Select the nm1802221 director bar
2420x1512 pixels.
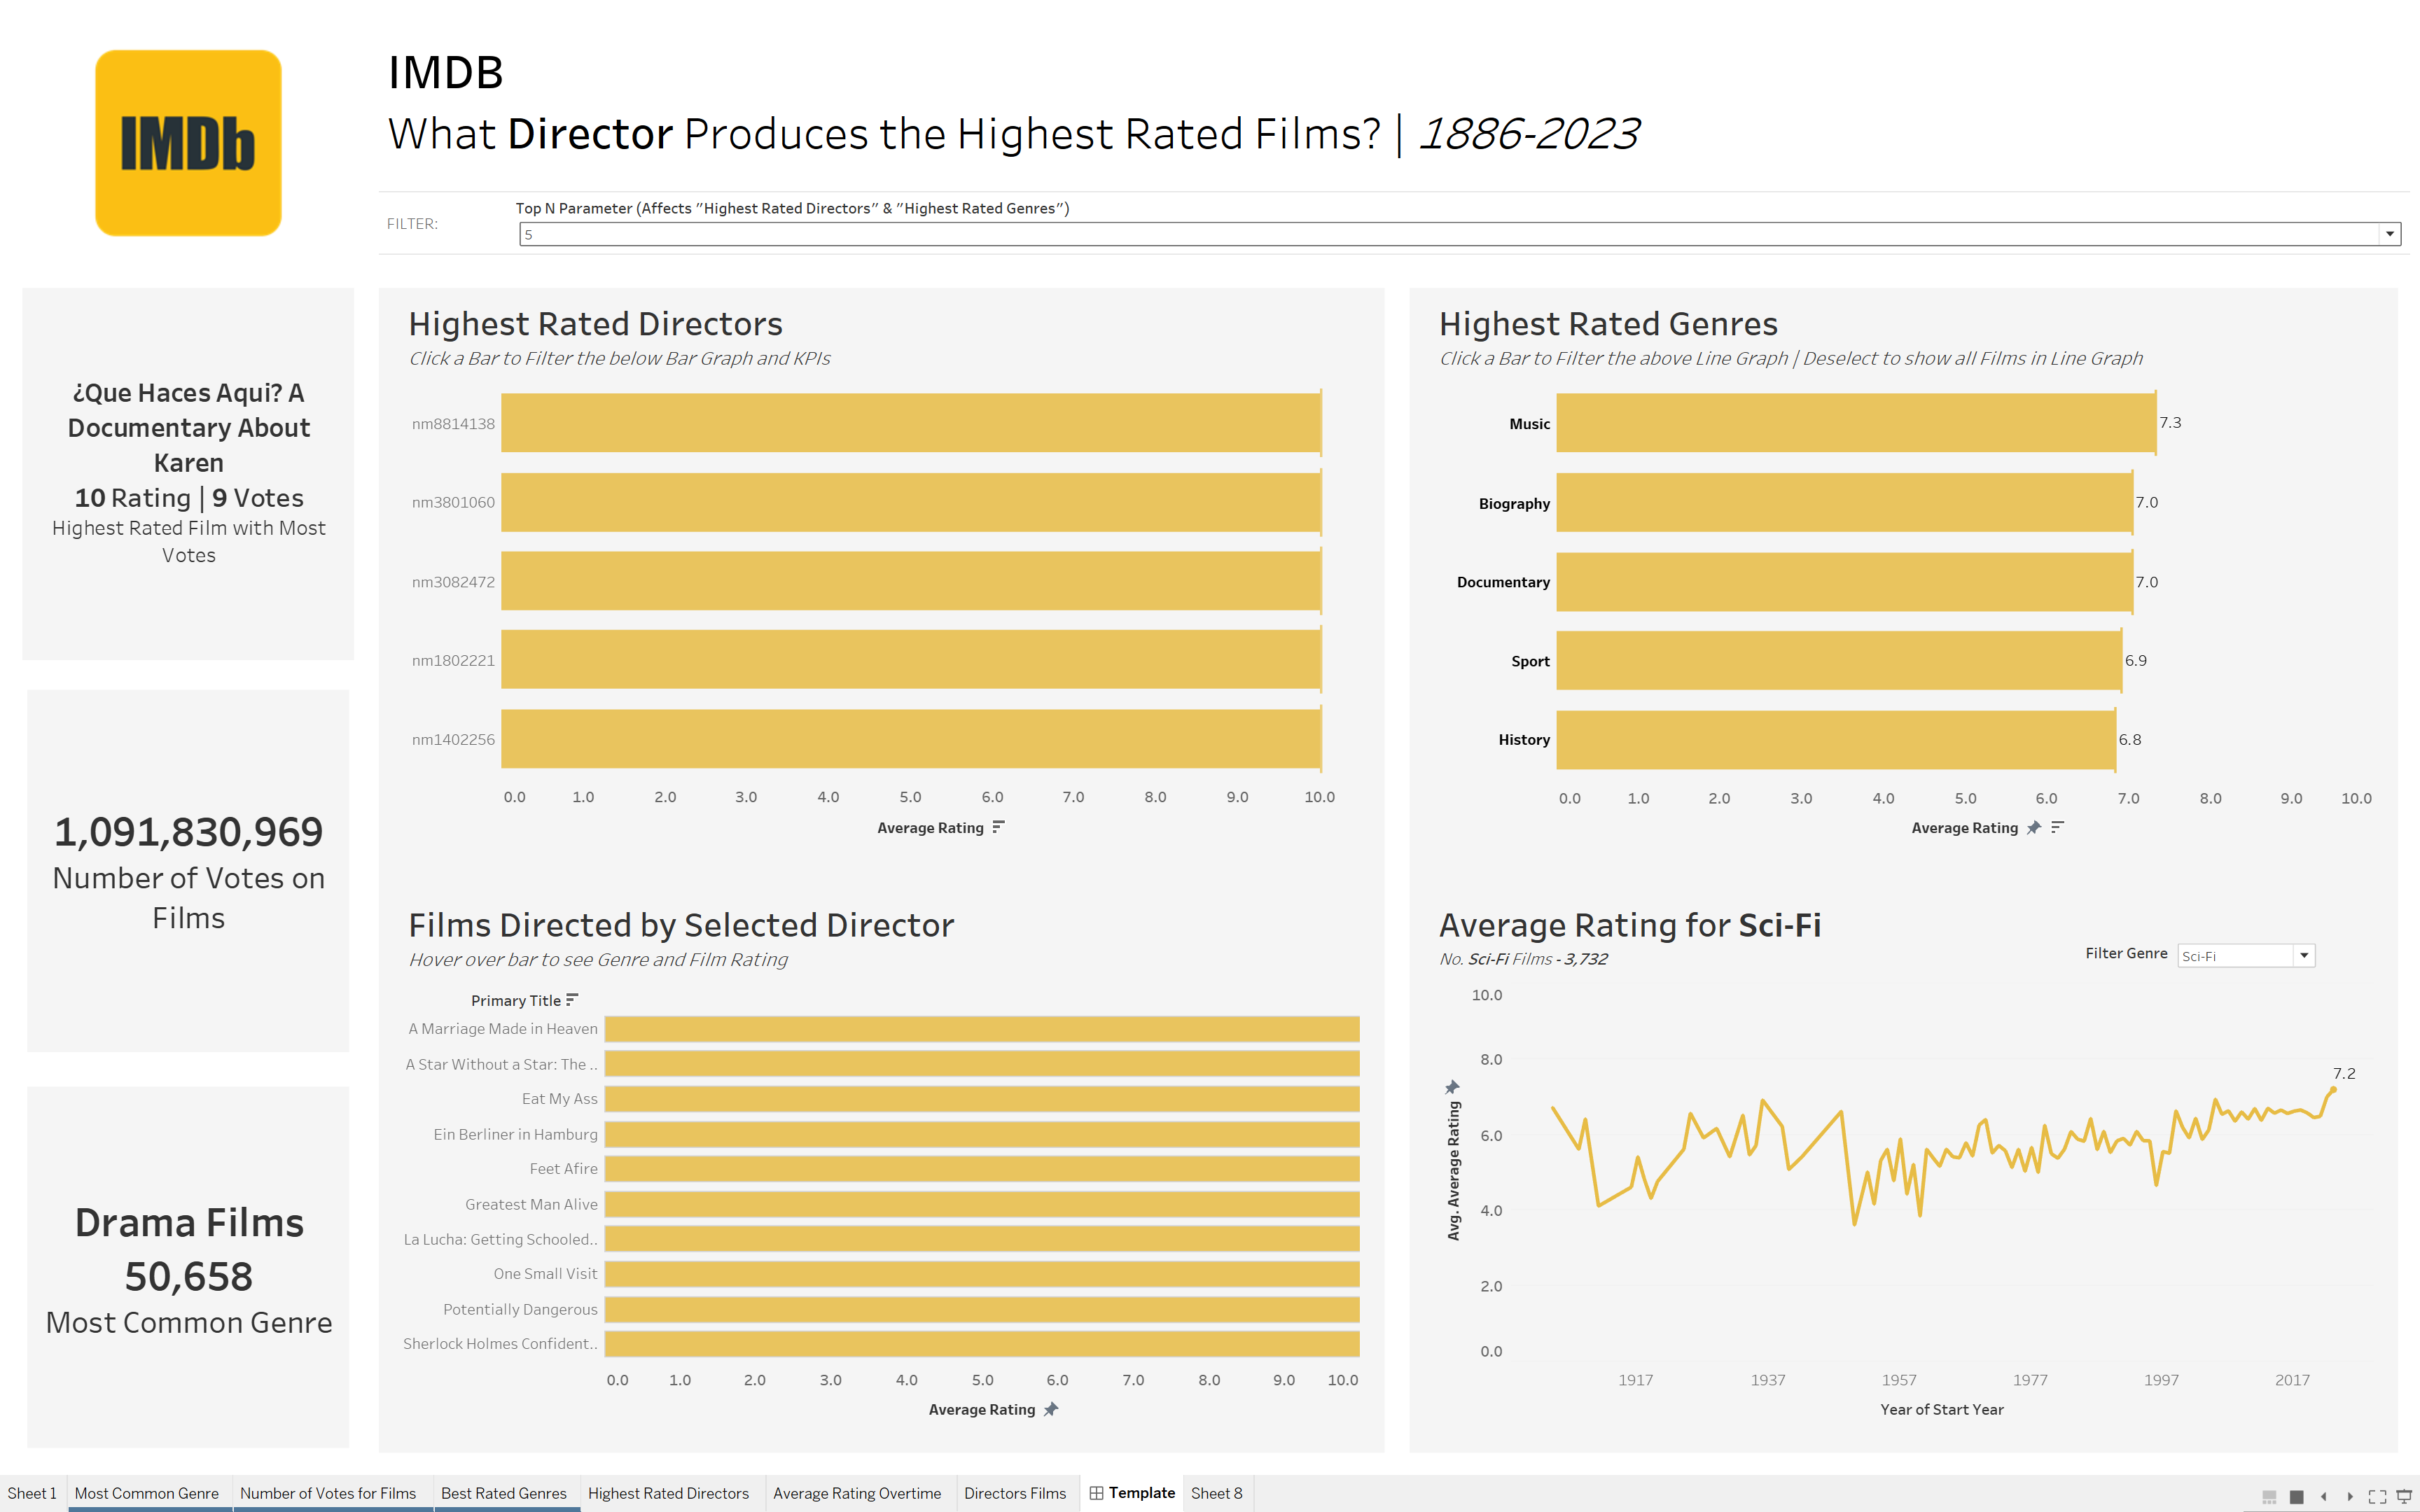tap(911, 660)
